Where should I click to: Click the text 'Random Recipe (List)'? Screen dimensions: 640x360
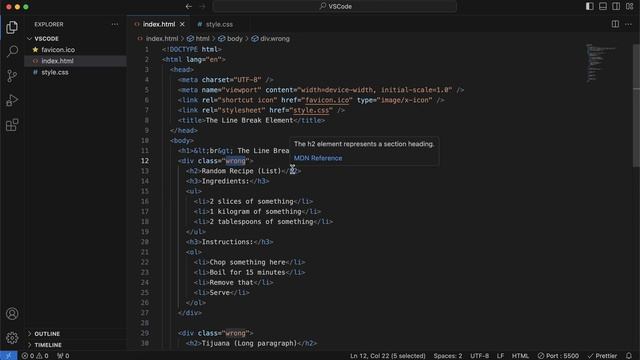pos(241,171)
